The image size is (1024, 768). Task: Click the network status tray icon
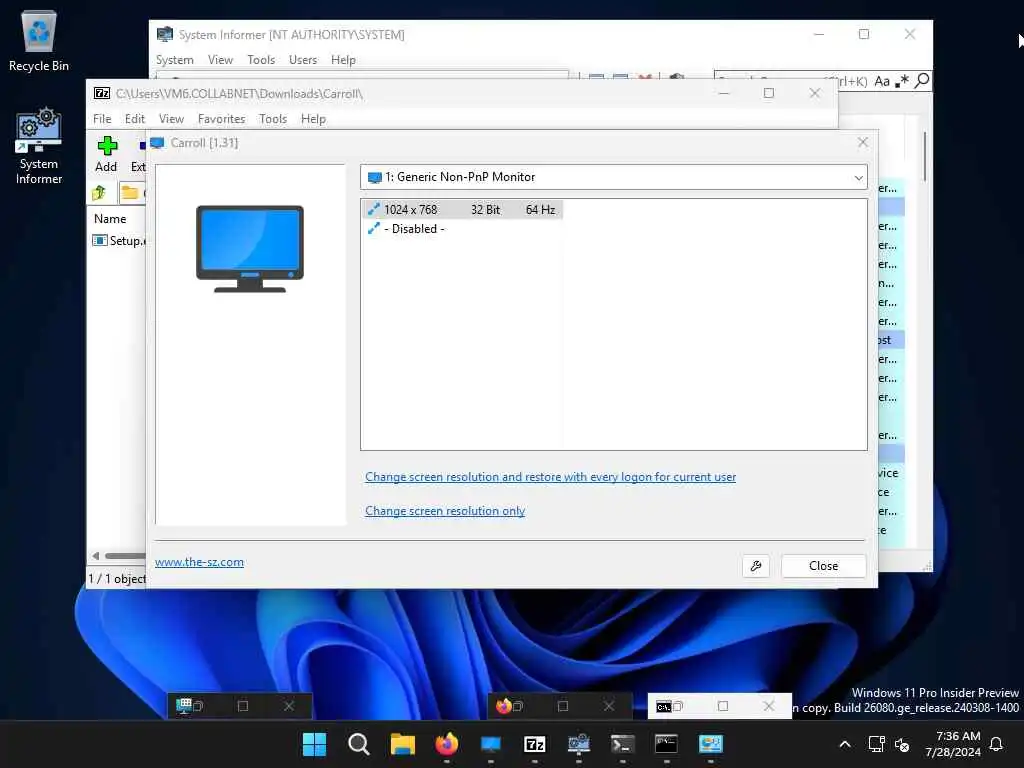(x=876, y=744)
